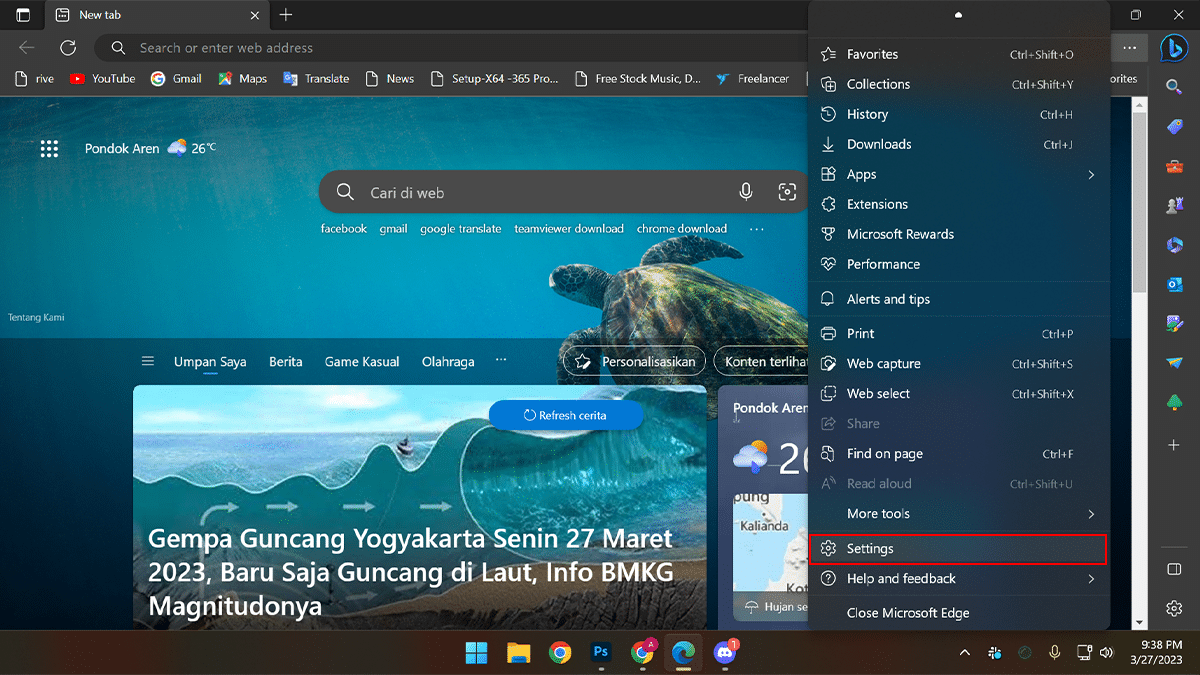The height and width of the screenshot is (675, 1200).
Task: Click the Refresh cerita button
Action: tap(566, 415)
